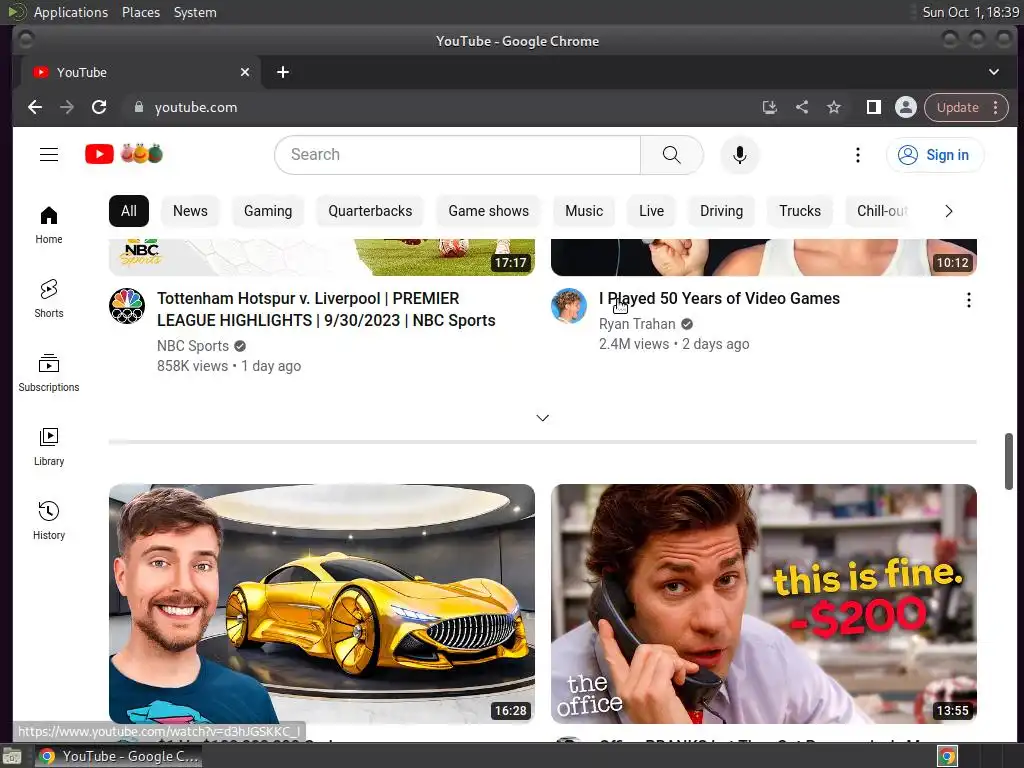The height and width of the screenshot is (768, 1024).
Task: Open the System menu
Action: (x=195, y=12)
